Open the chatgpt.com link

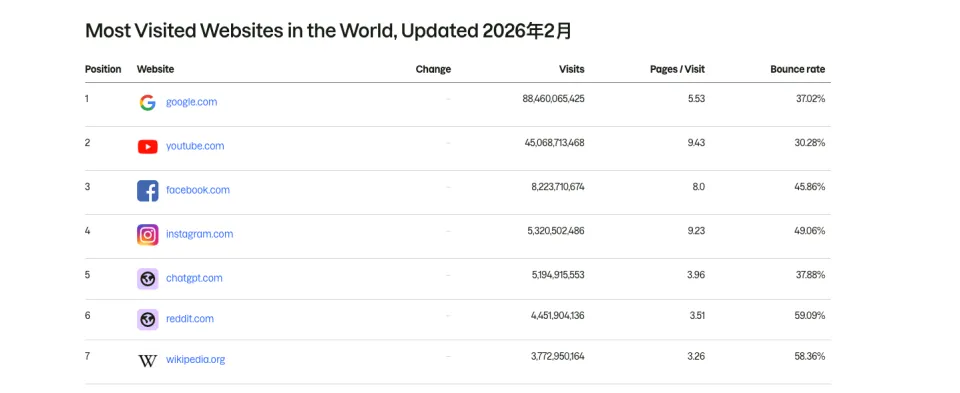(194, 278)
